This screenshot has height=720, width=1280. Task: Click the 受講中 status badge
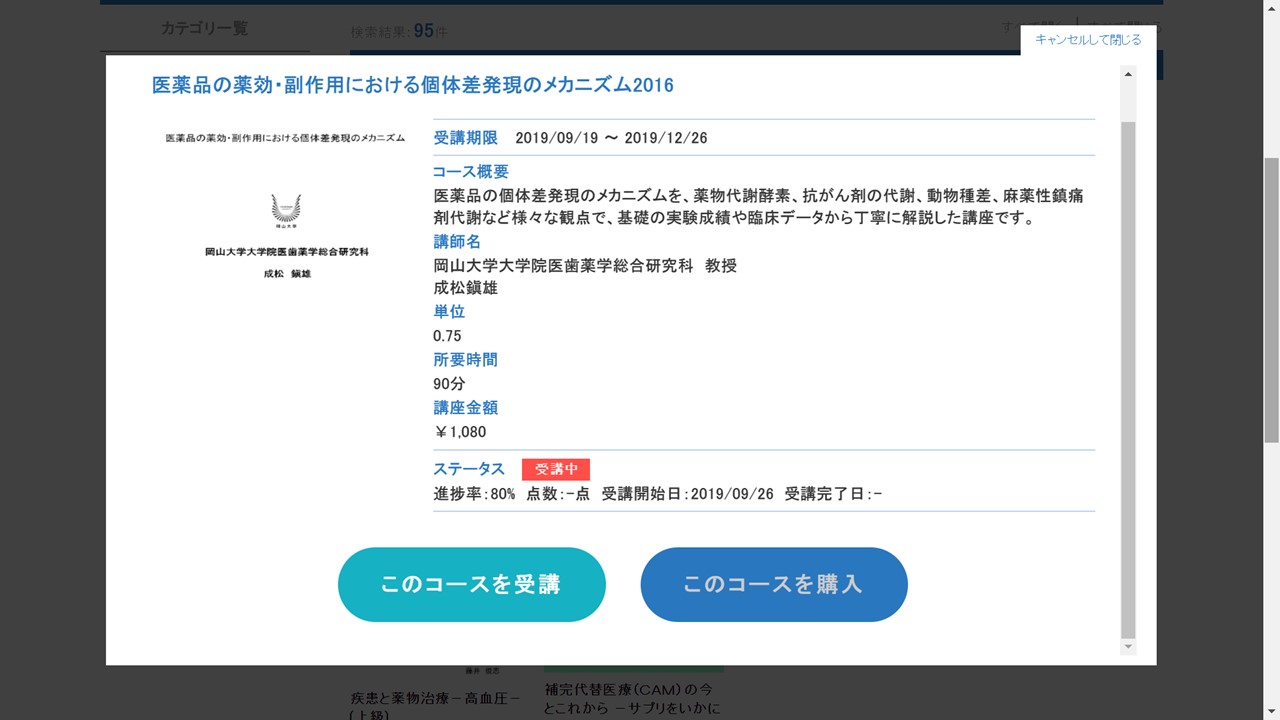tap(556, 469)
